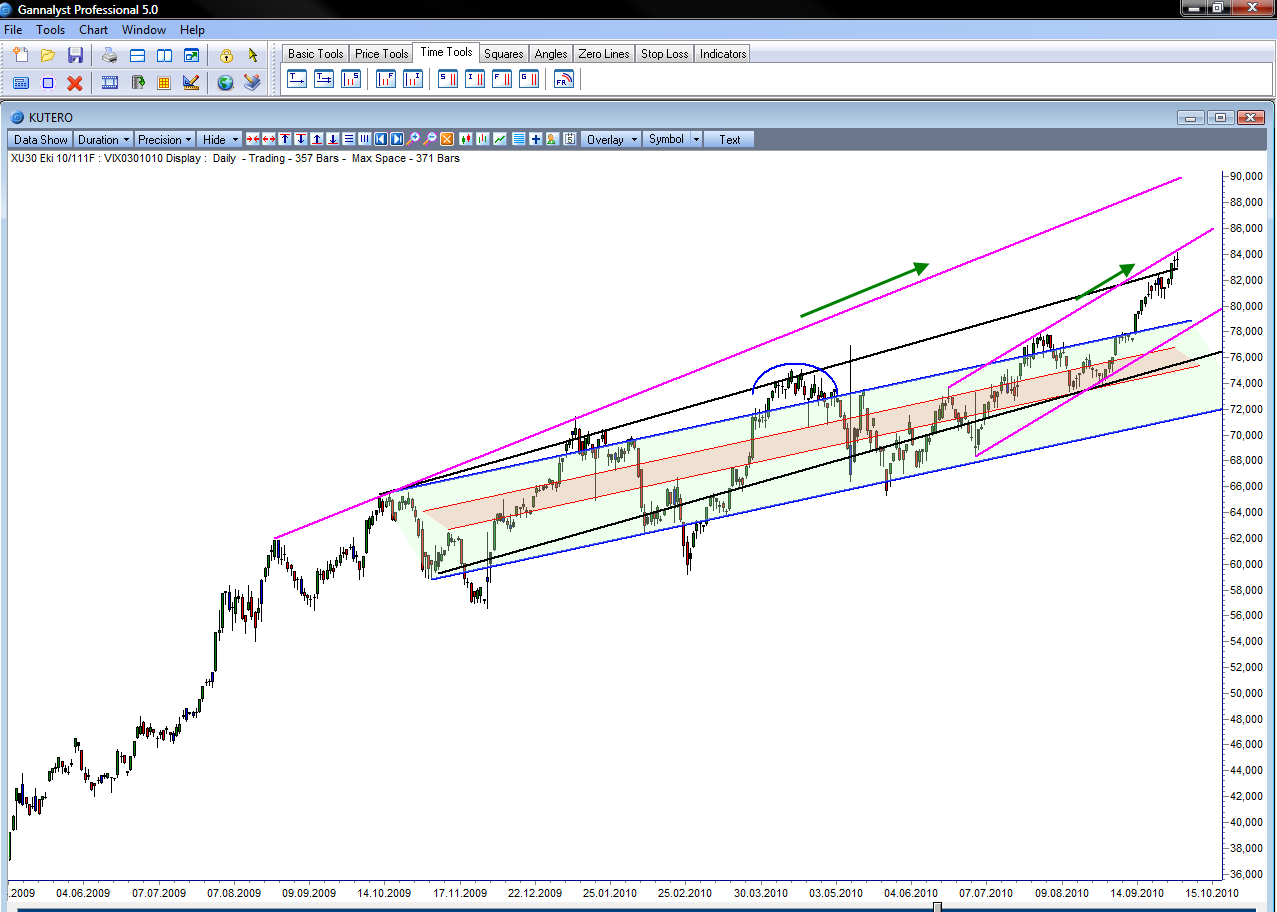1277x912 pixels.
Task: Open a file with the folder icon
Action: (48, 55)
